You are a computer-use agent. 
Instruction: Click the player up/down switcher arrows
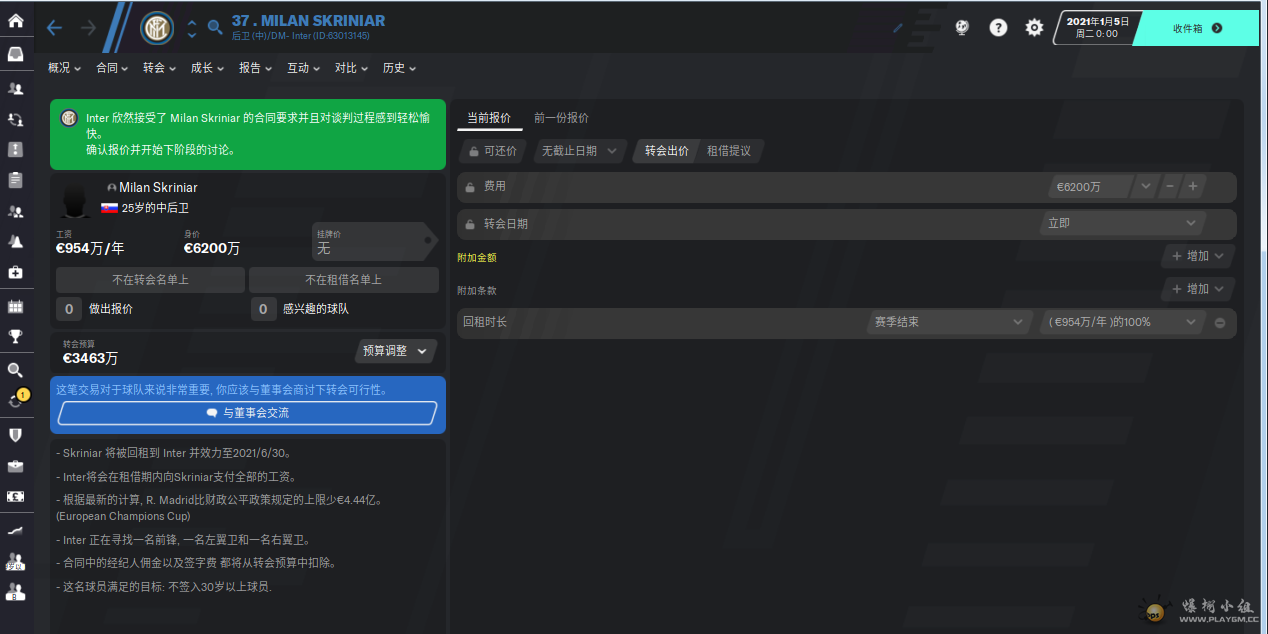(x=192, y=28)
